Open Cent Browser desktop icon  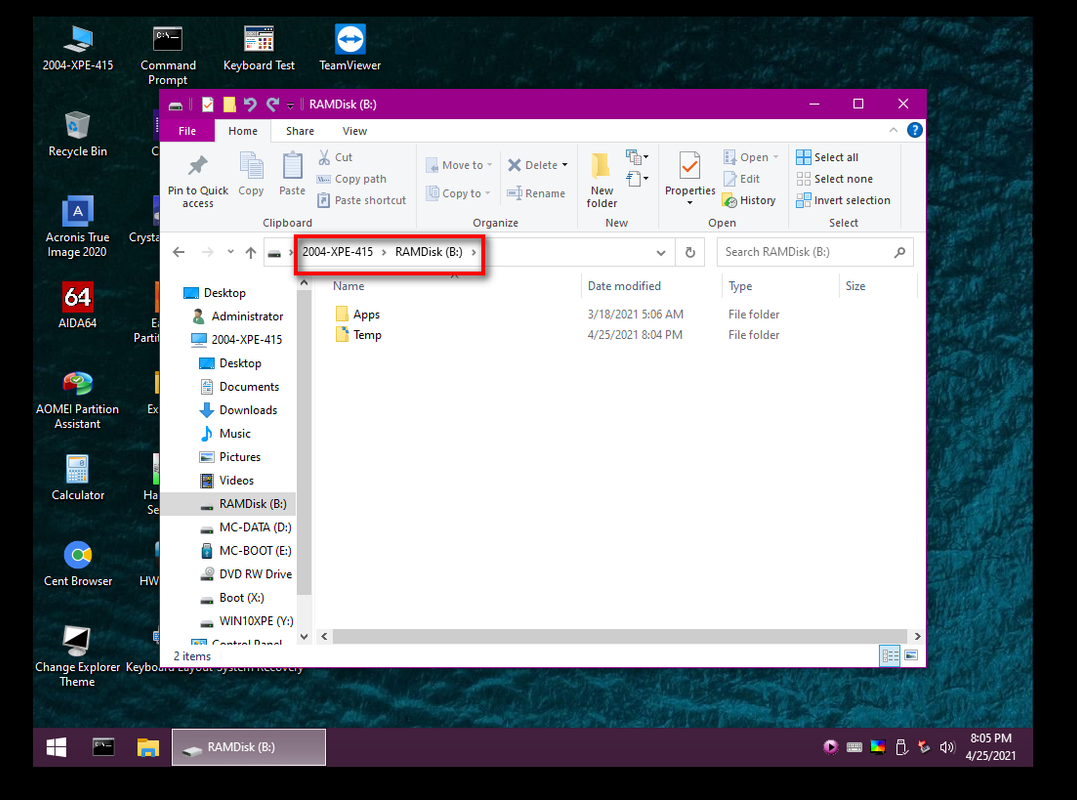pos(78,564)
